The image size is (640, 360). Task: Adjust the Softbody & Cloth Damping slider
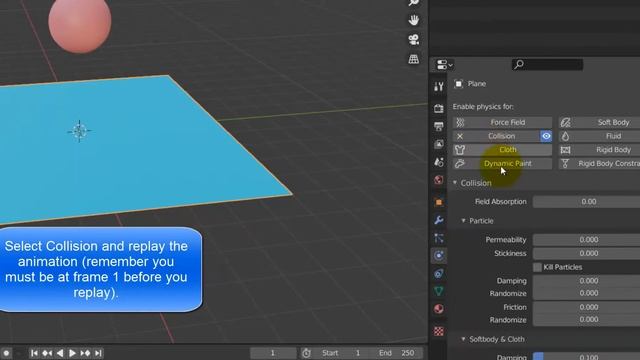tap(587, 356)
